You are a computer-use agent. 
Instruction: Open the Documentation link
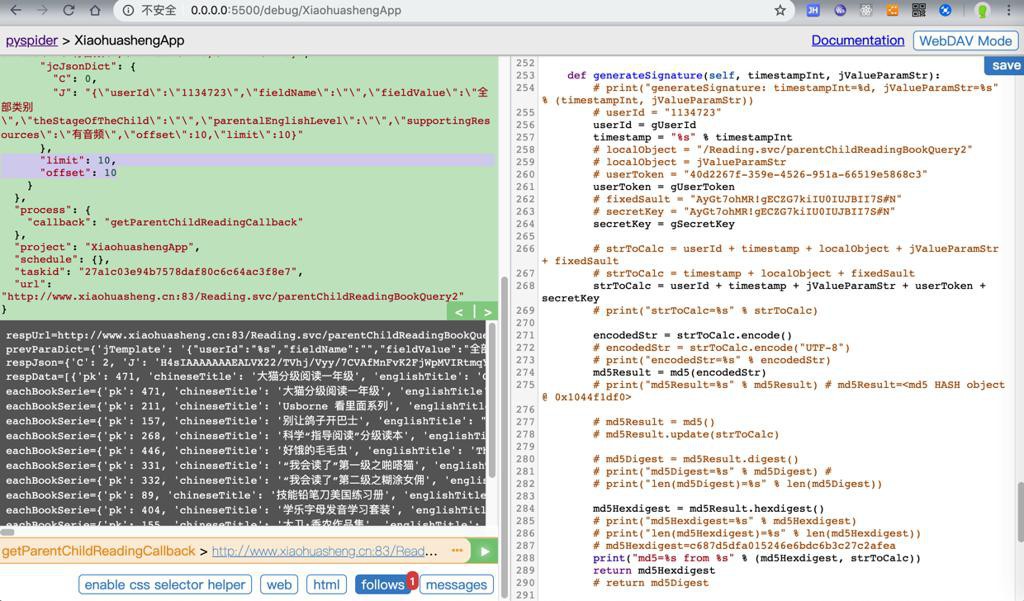point(857,41)
